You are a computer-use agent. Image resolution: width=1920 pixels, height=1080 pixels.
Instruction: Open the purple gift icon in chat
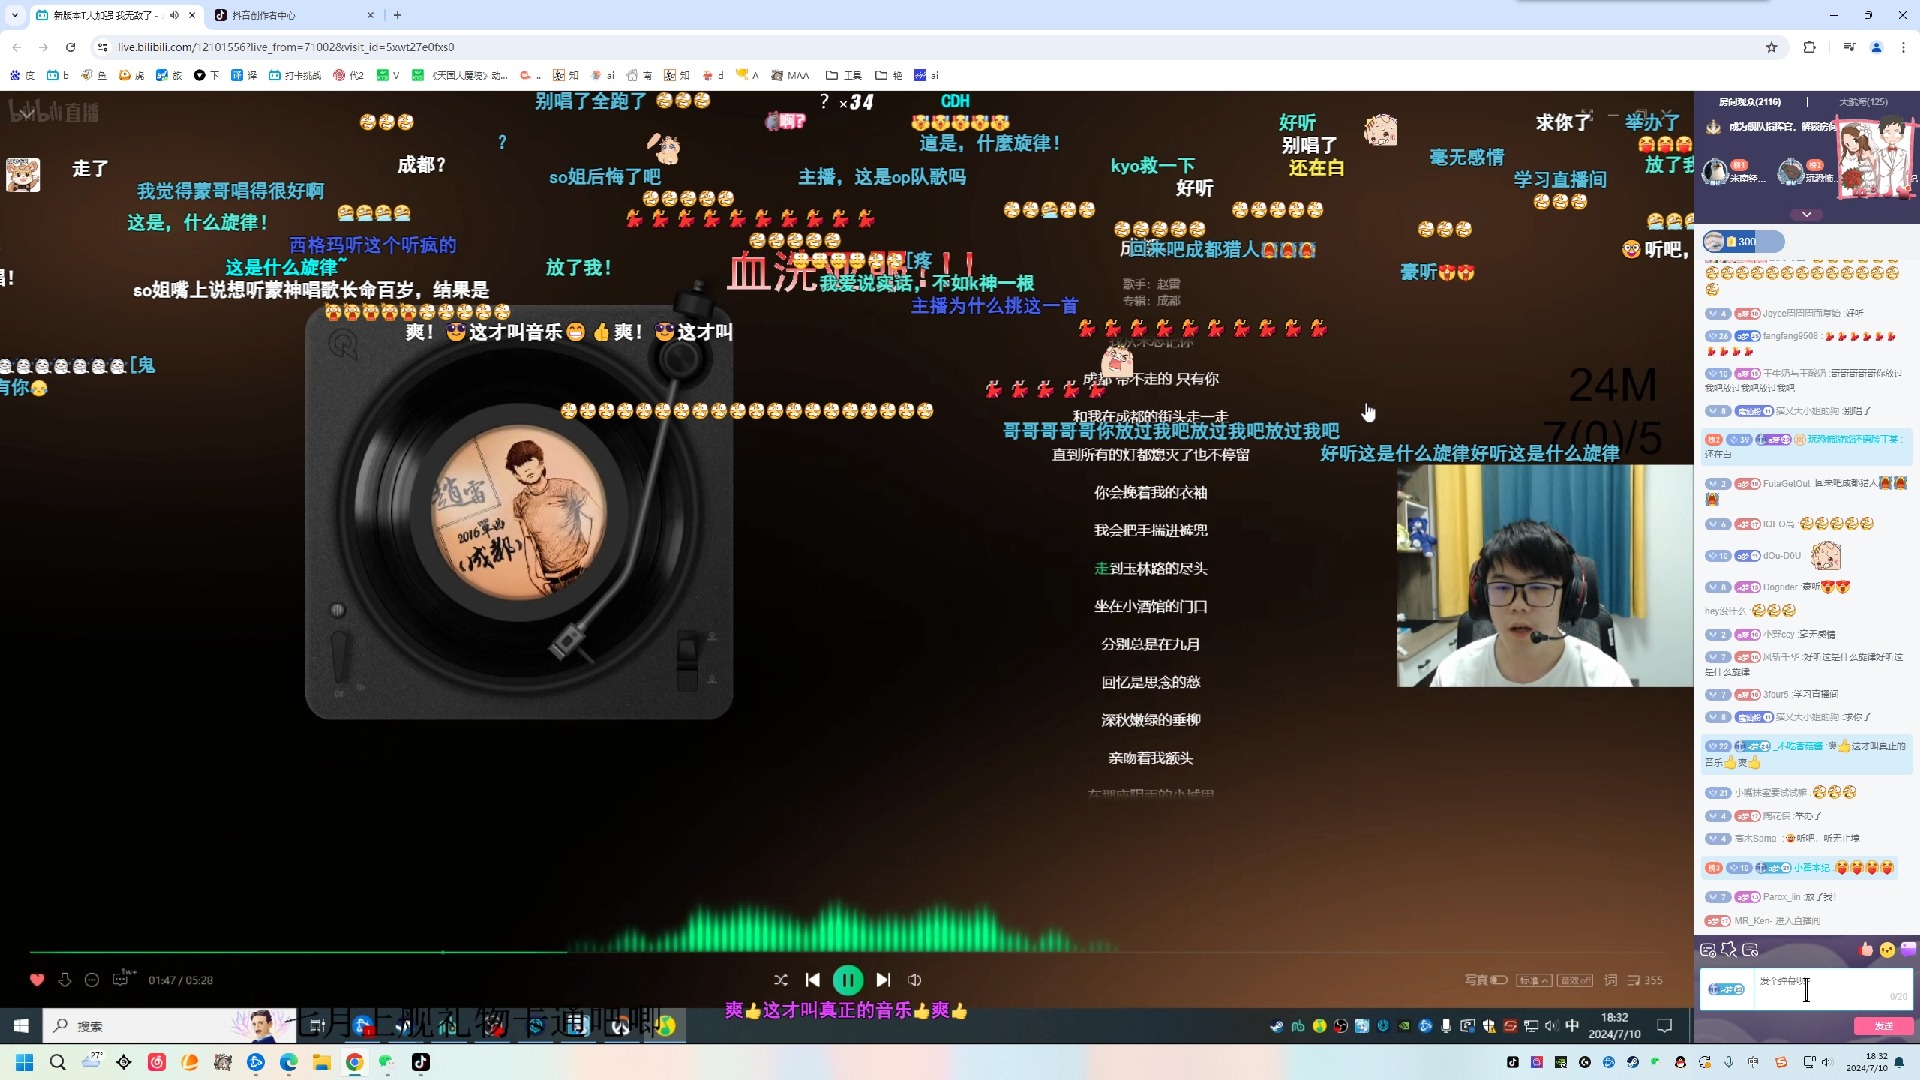click(x=1908, y=949)
